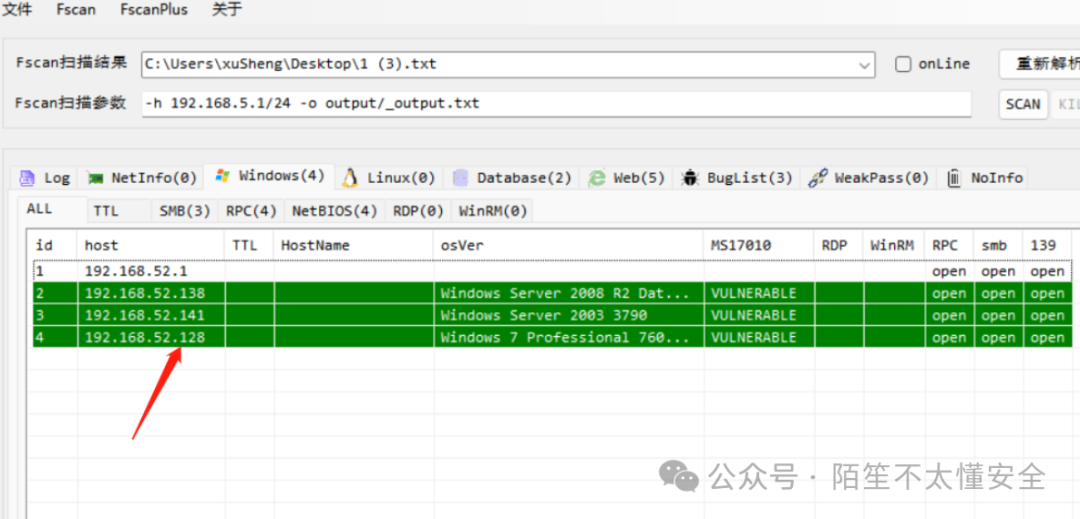1080x519 pixels.
Task: Click the BugList bug icon
Action: click(x=690, y=178)
